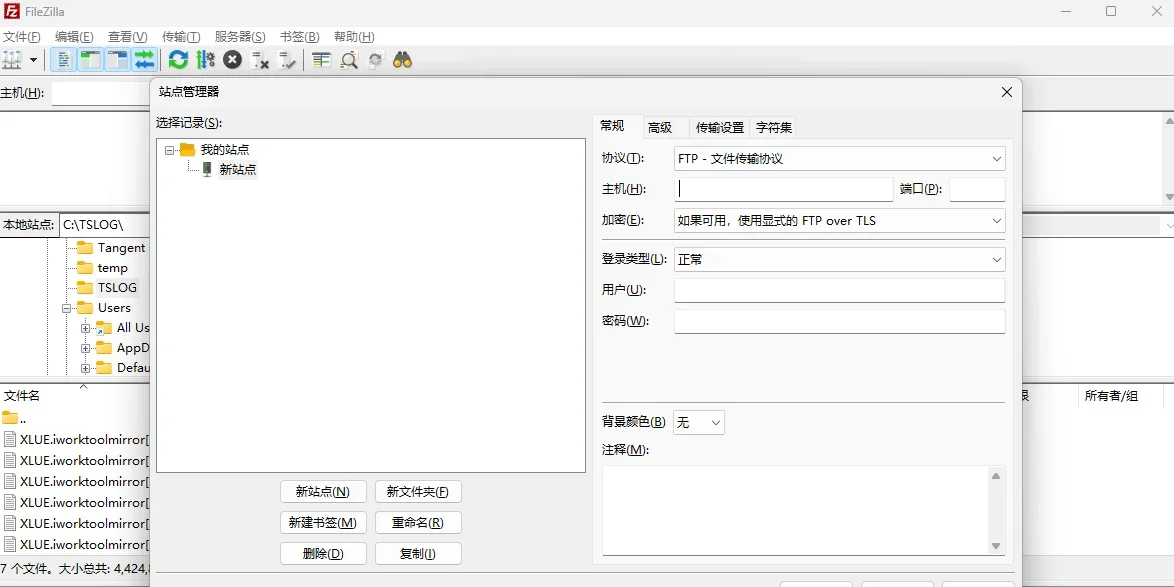
Task: Open the 服务器 menu
Action: tap(240, 37)
